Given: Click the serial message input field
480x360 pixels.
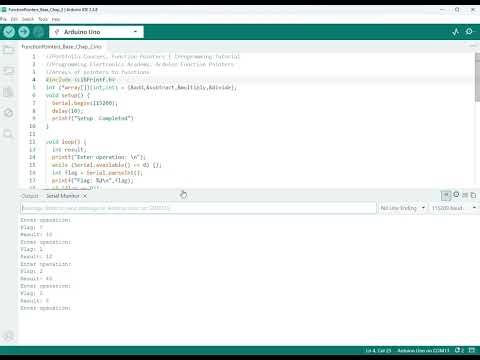Looking at the screenshot, I should pyautogui.click(x=198, y=208).
